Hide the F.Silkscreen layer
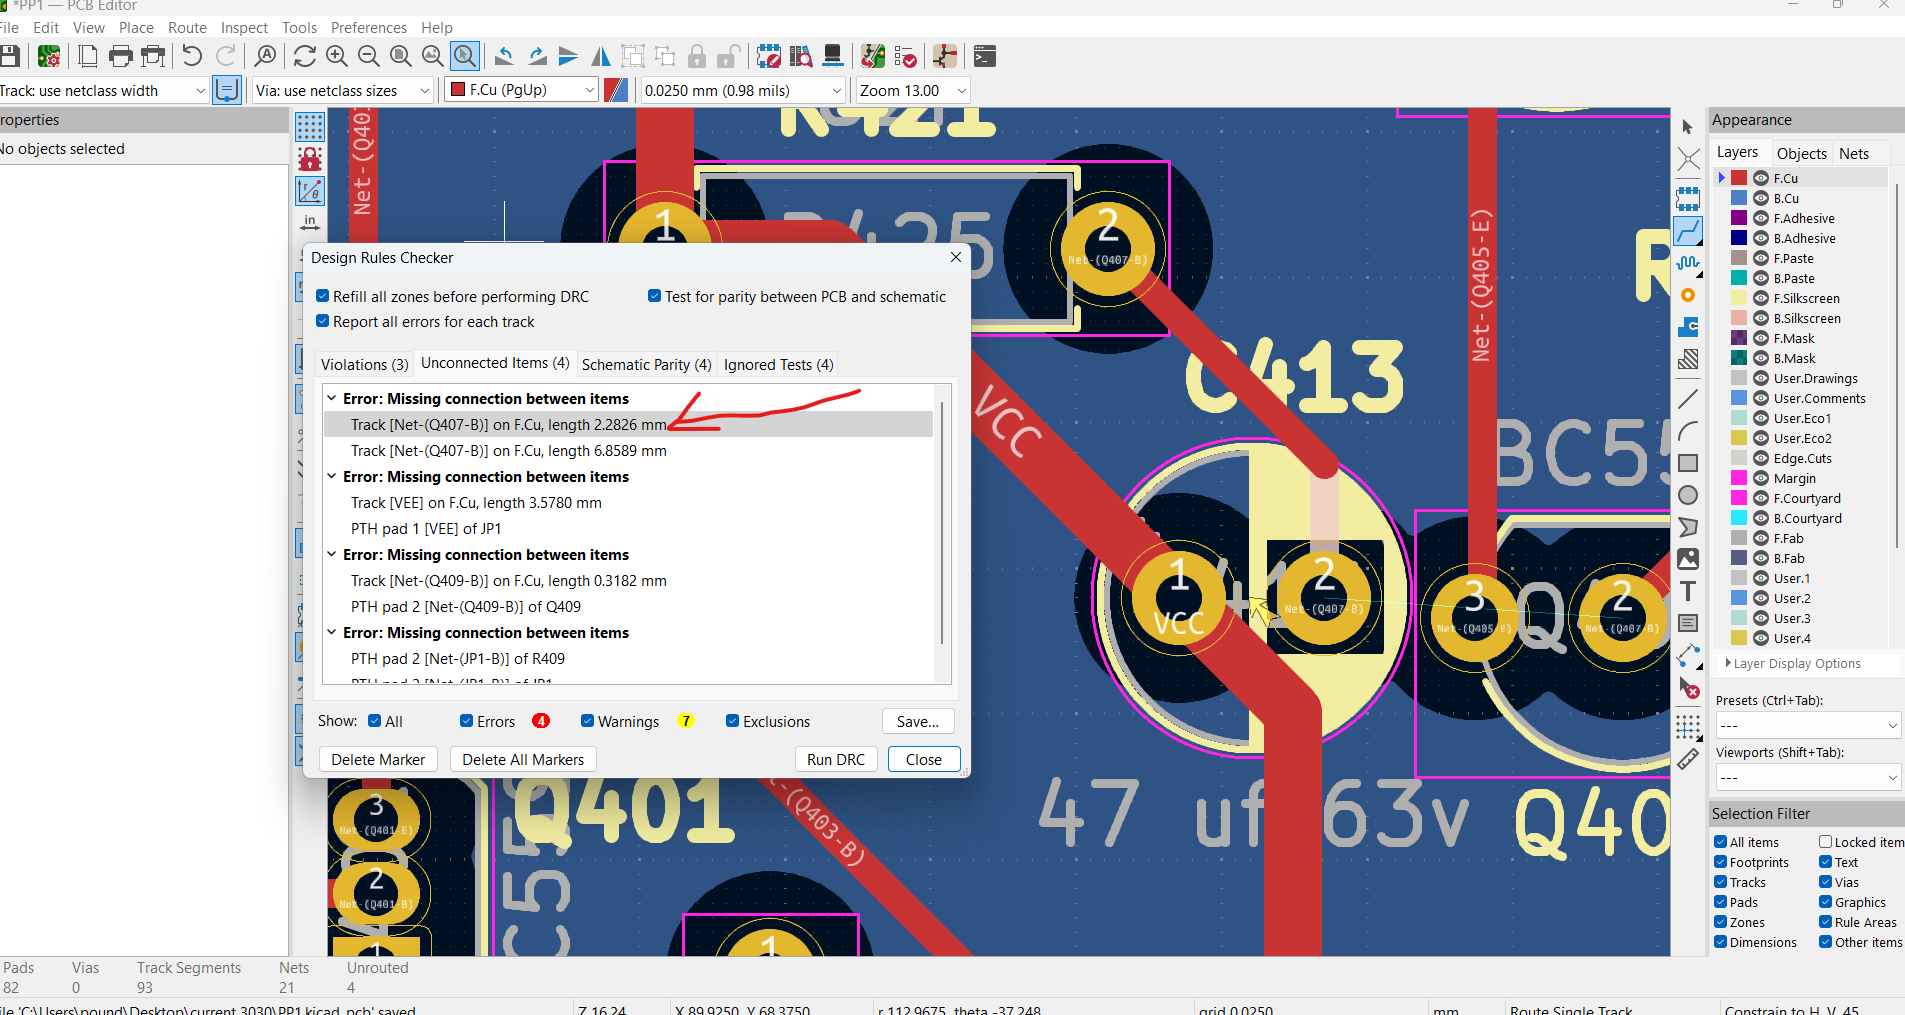 (1761, 298)
